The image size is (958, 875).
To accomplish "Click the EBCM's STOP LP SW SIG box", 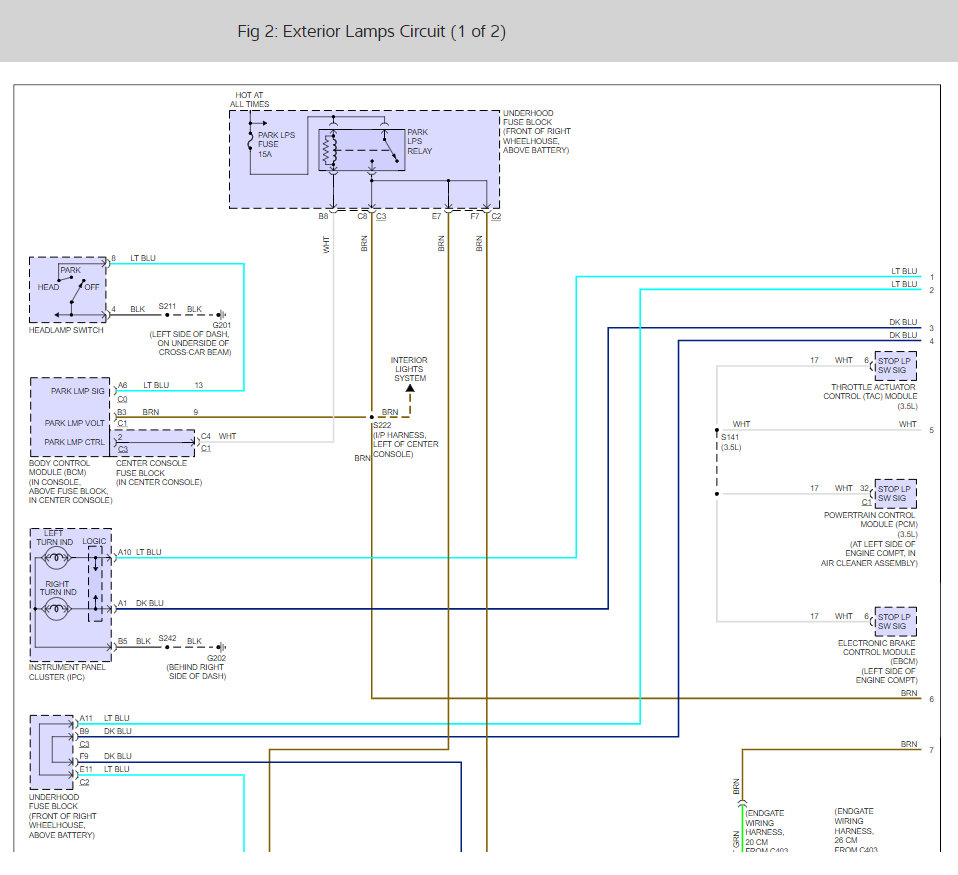I will click(x=894, y=621).
